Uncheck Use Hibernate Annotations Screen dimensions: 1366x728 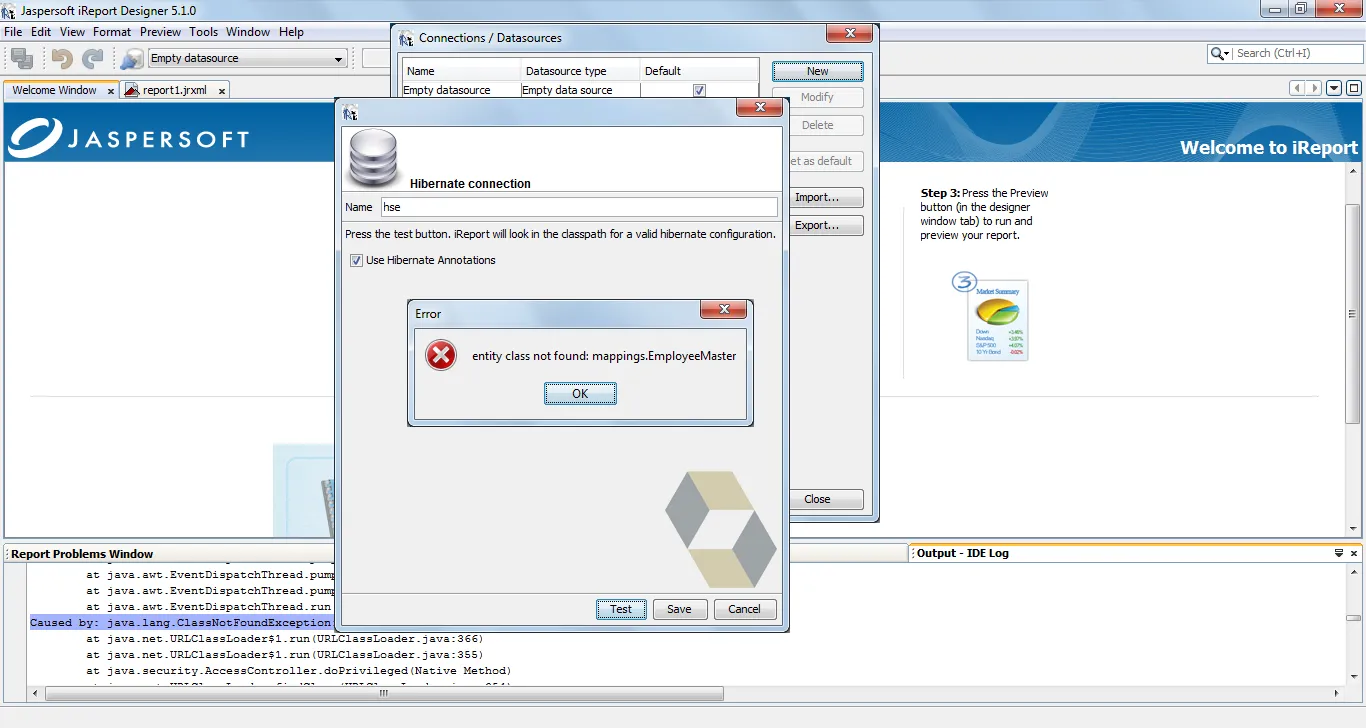coord(357,261)
